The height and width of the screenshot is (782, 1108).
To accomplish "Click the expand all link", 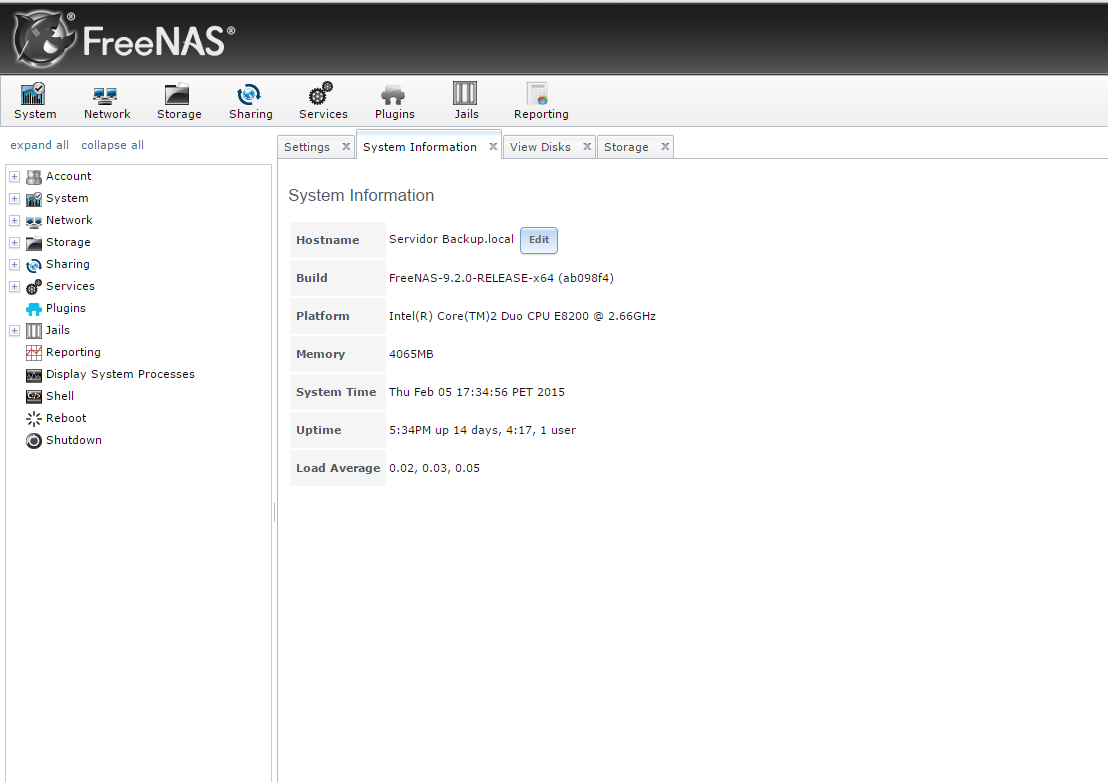I will [40, 145].
